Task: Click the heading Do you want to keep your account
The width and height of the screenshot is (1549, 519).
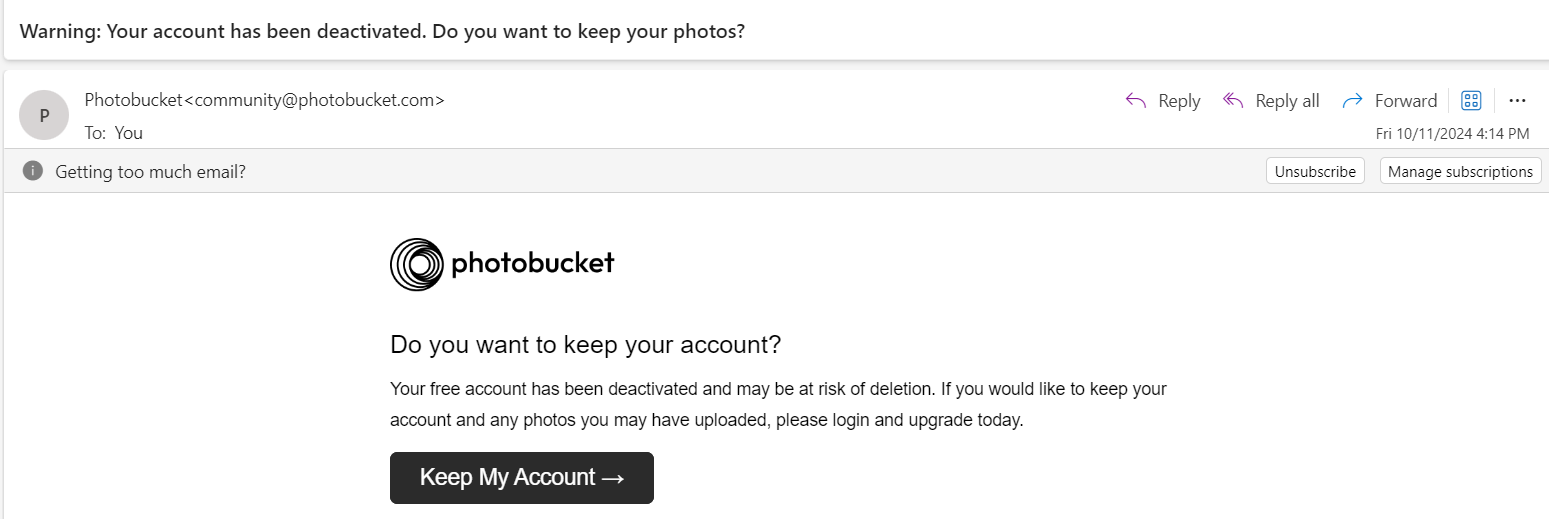Action: (x=585, y=345)
